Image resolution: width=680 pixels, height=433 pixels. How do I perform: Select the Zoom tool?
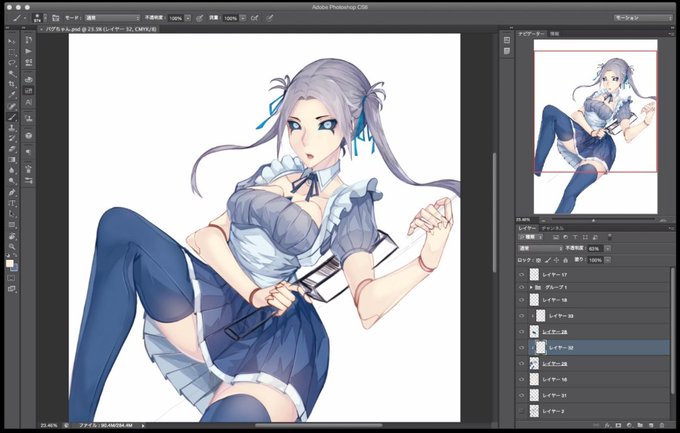[x=12, y=247]
